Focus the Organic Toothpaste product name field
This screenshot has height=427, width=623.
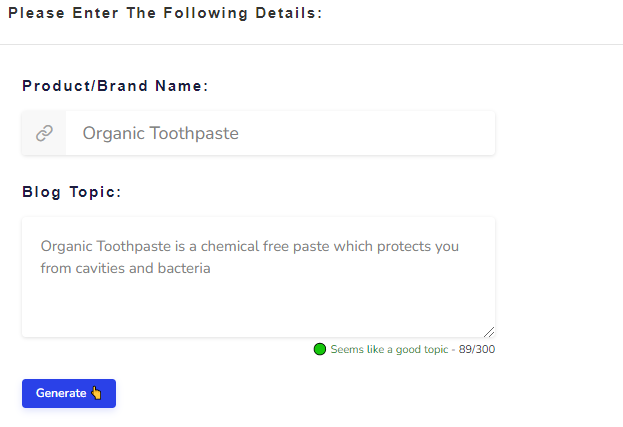tap(280, 133)
